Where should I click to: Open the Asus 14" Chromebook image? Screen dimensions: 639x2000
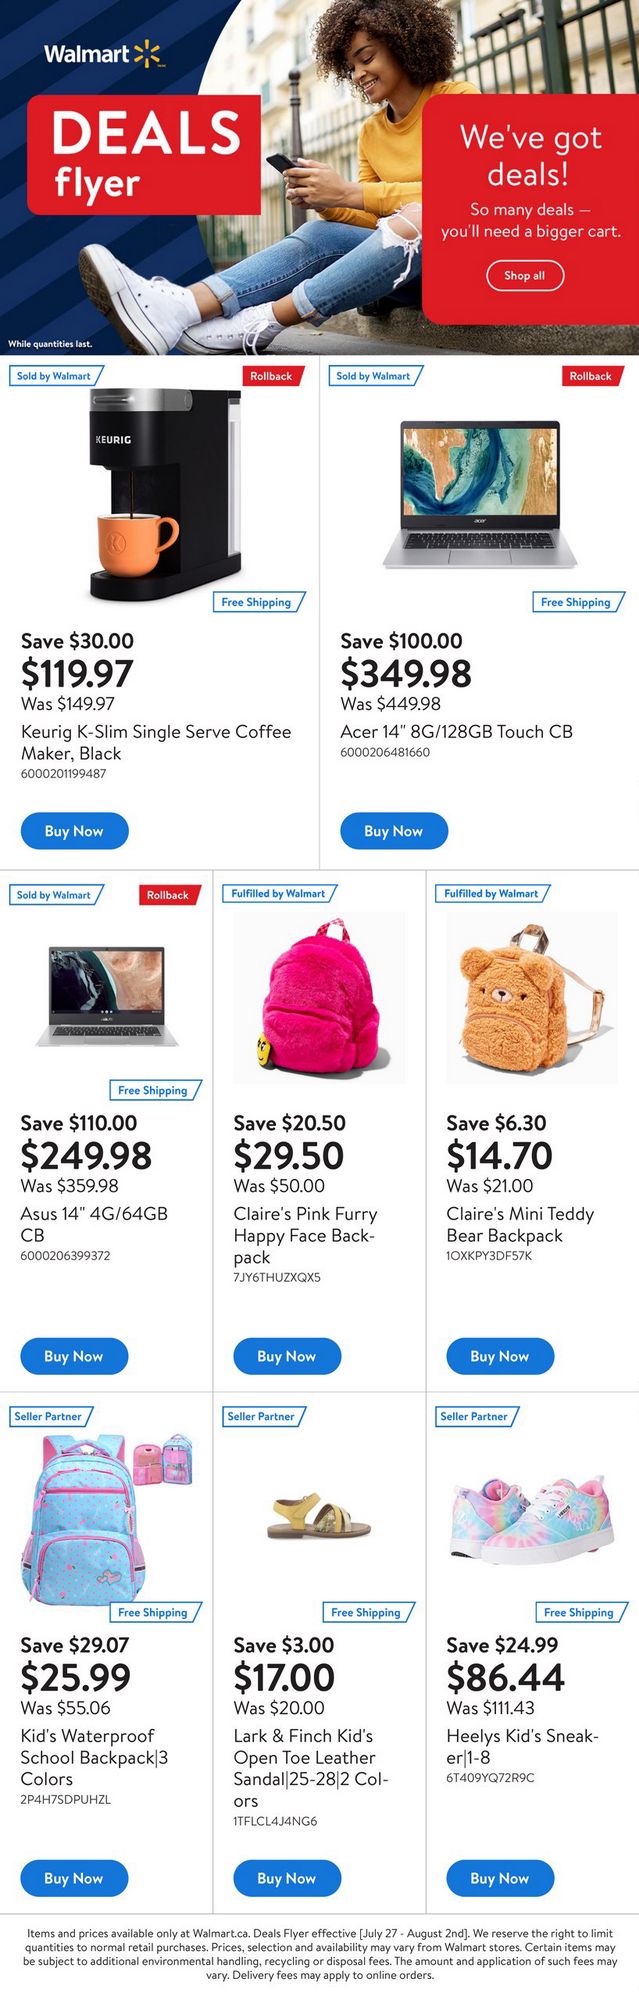click(107, 996)
